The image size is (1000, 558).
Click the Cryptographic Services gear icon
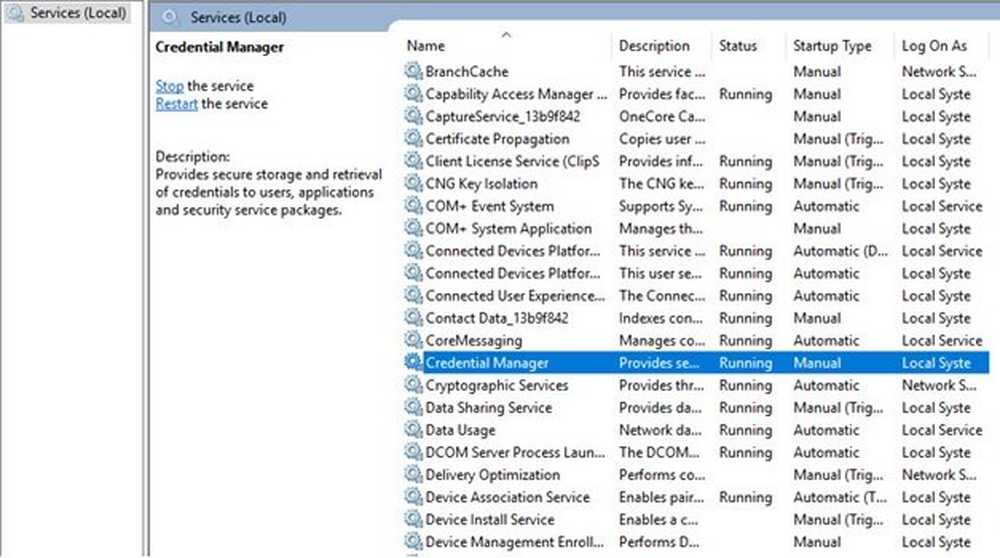[413, 385]
